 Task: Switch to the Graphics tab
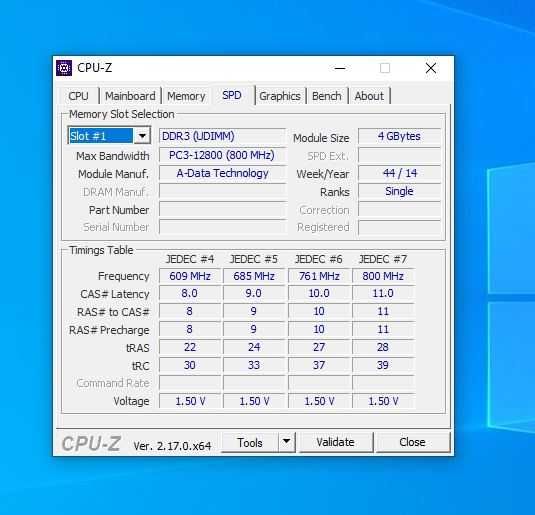pyautogui.click(x=280, y=96)
